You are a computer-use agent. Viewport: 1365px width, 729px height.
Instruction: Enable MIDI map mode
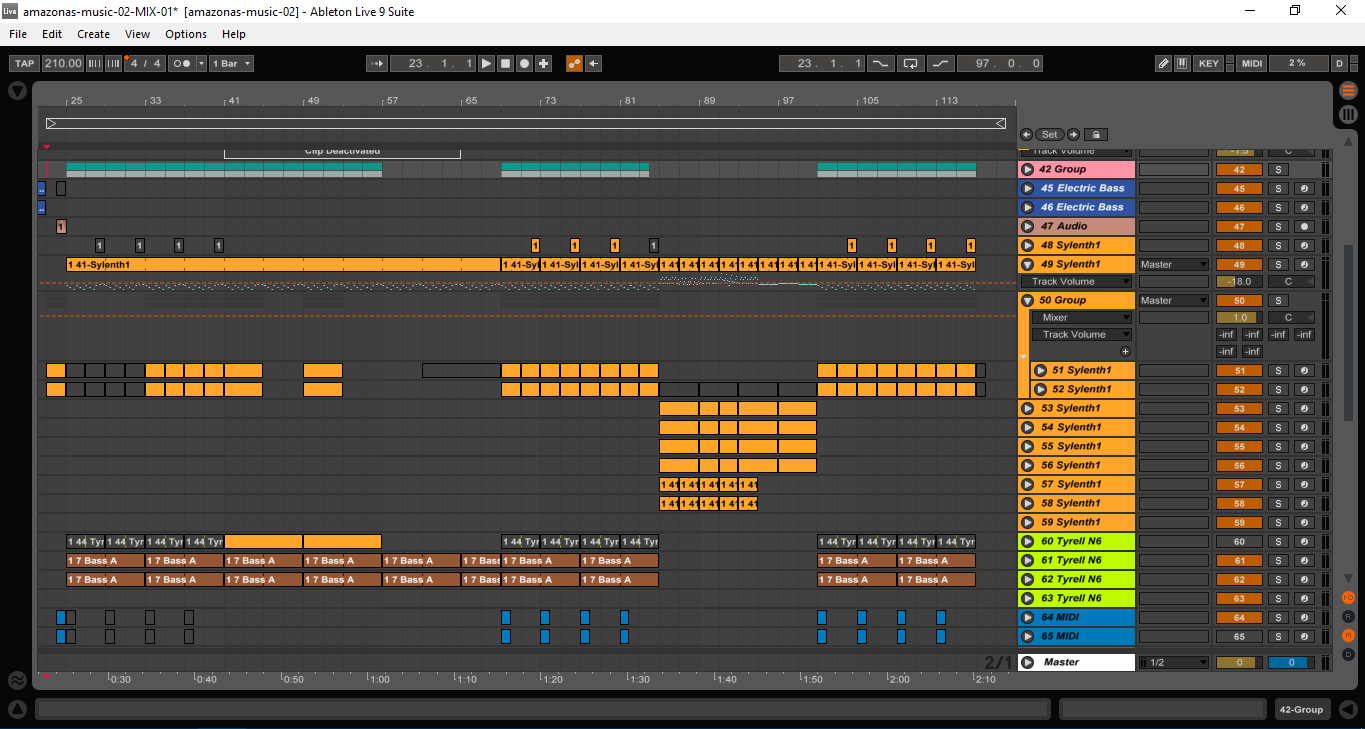1251,63
